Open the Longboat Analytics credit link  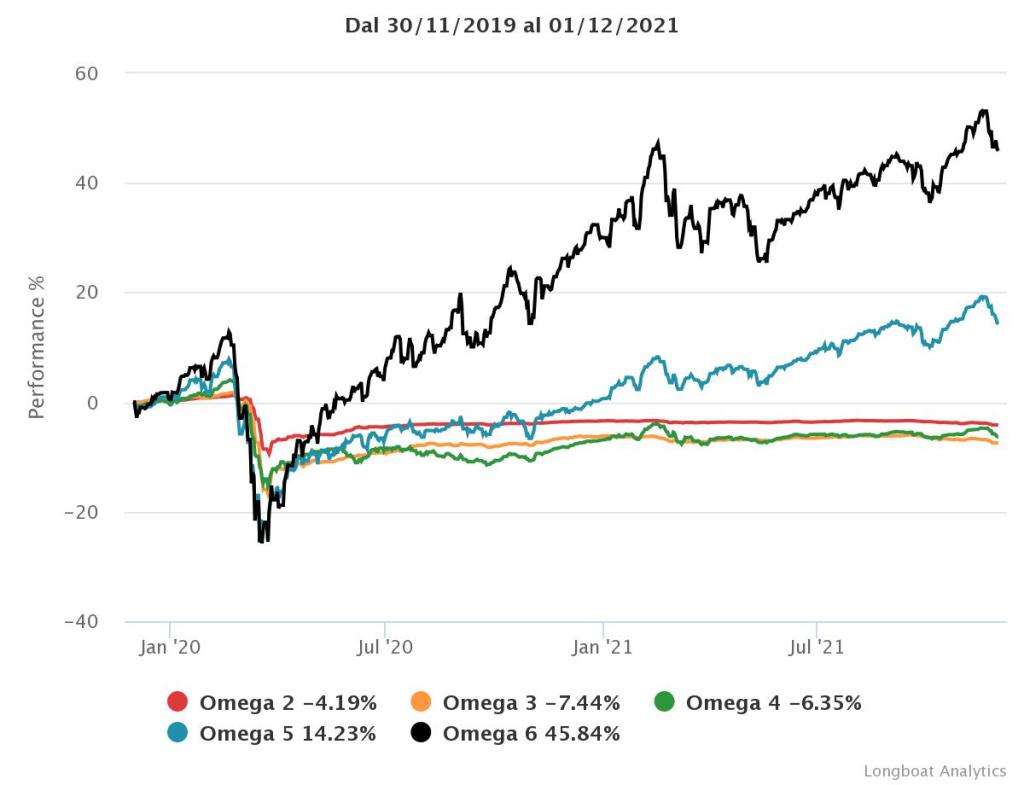coord(935,771)
